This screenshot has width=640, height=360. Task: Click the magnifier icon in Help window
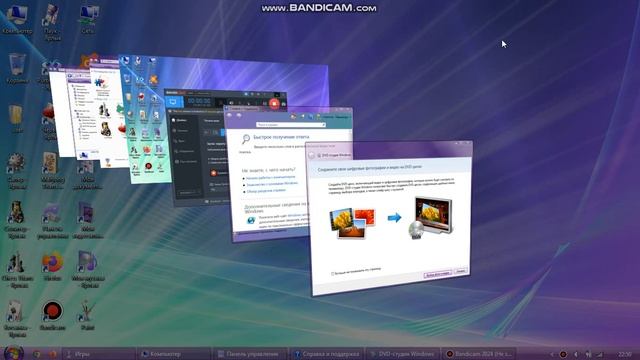(246, 139)
